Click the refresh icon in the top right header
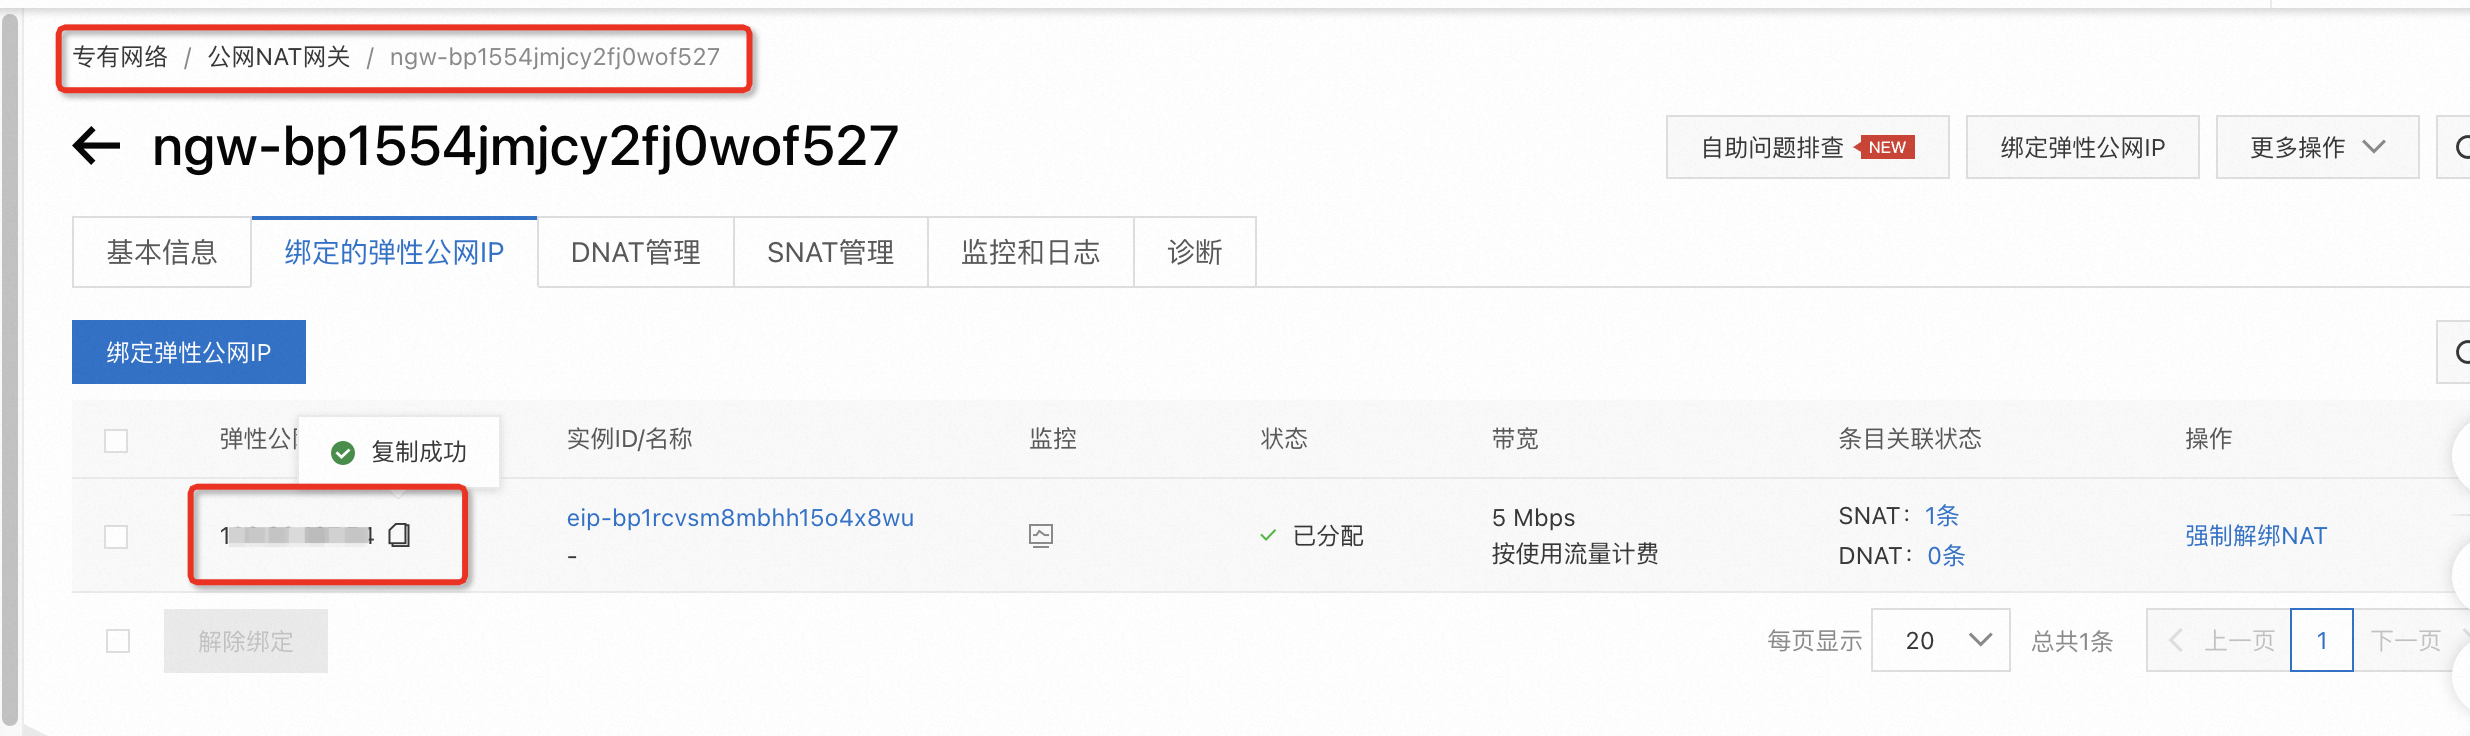This screenshot has width=2470, height=736. 2458,148
